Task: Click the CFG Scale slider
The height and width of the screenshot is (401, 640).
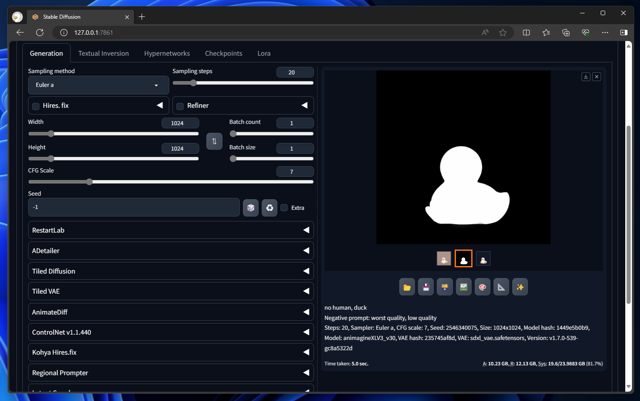Action: pos(170,182)
